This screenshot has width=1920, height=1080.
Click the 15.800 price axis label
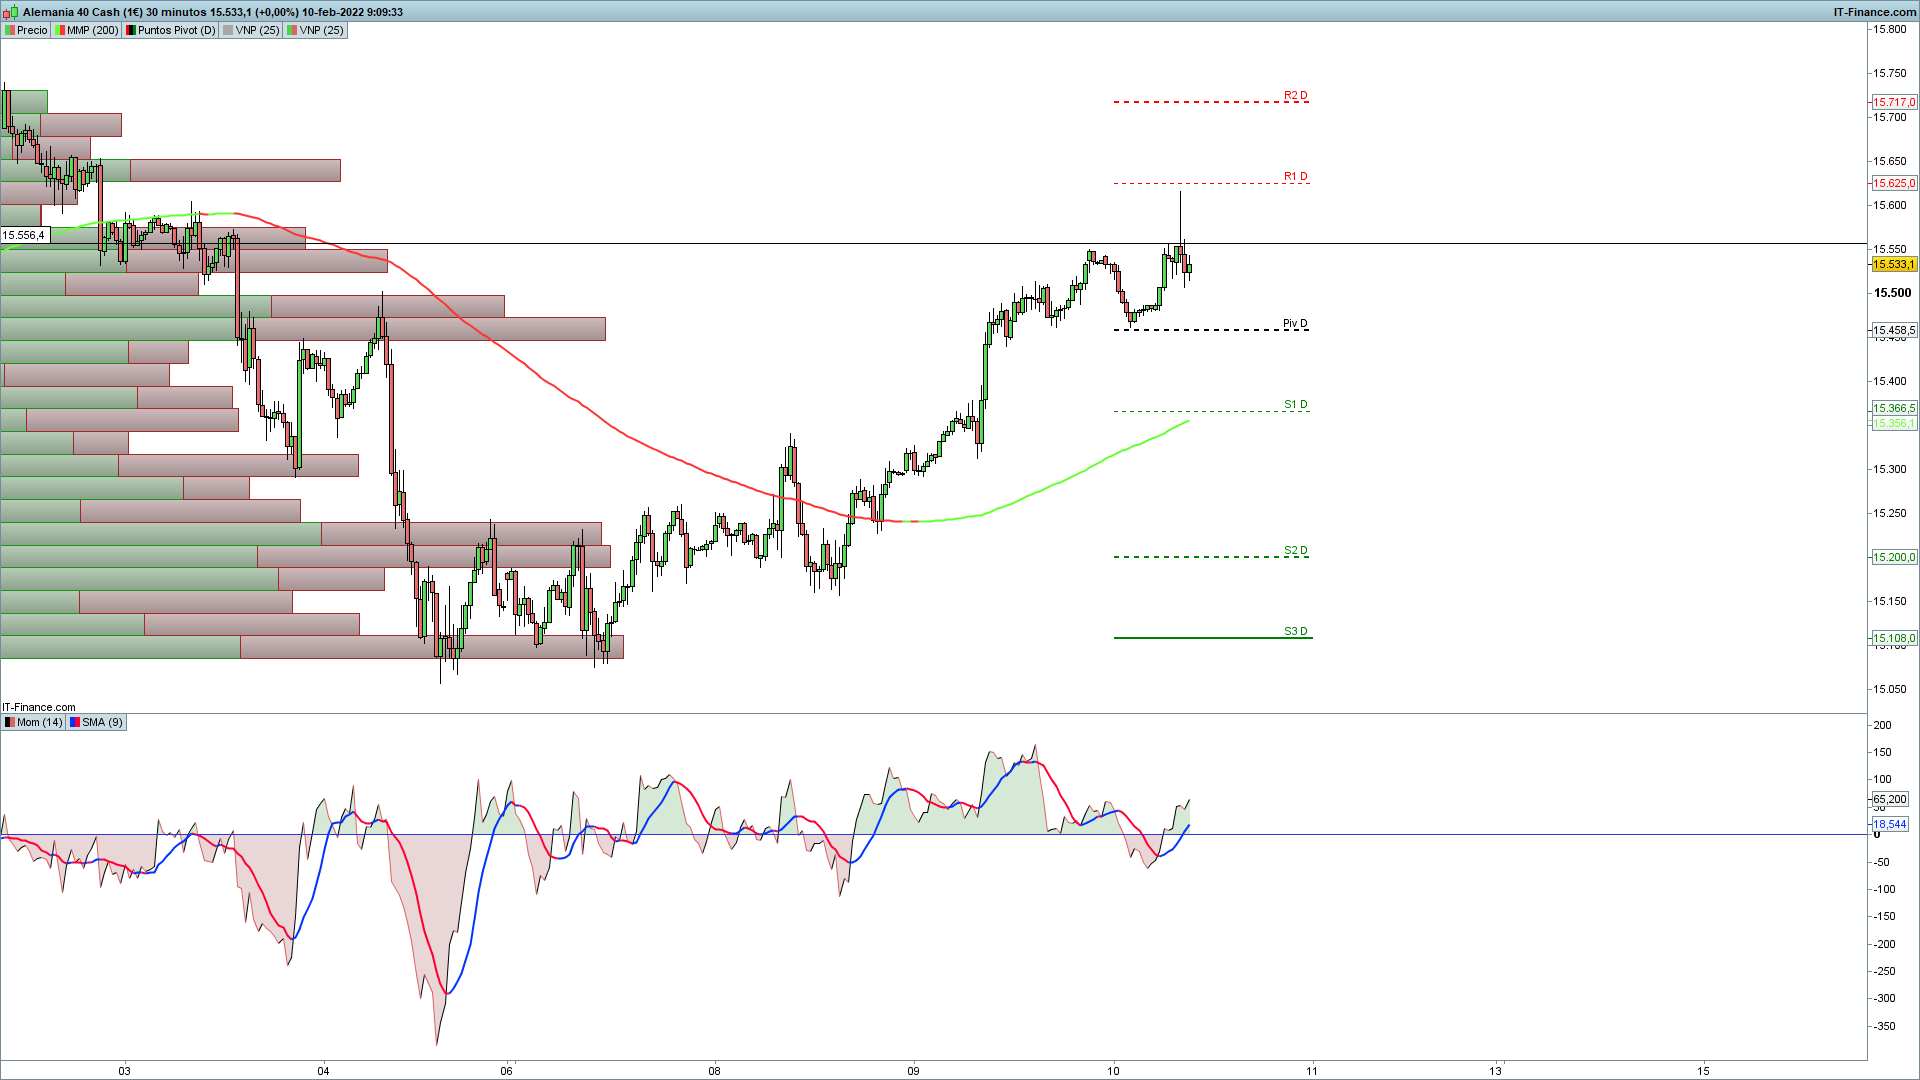pos(1890,29)
